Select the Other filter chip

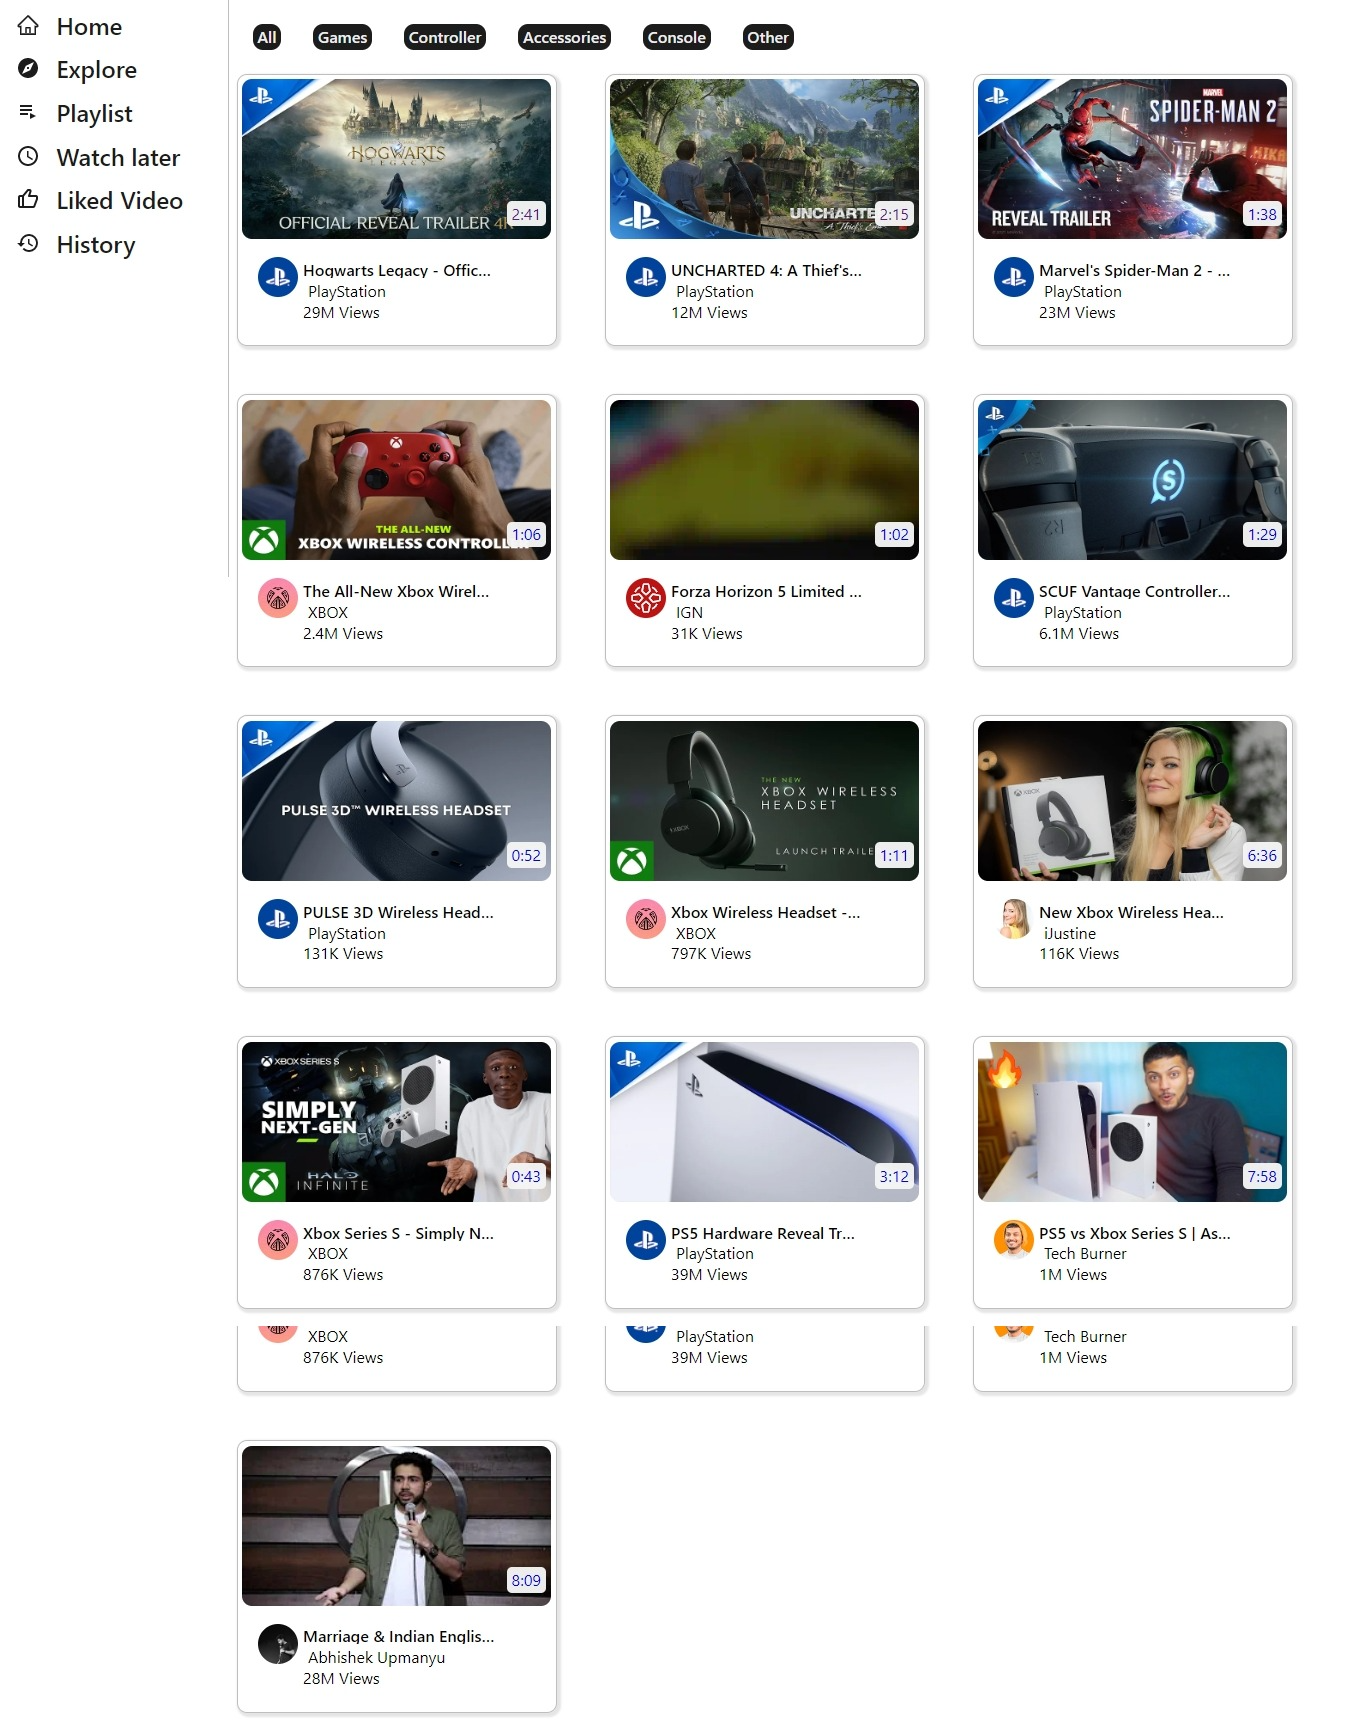pos(768,37)
